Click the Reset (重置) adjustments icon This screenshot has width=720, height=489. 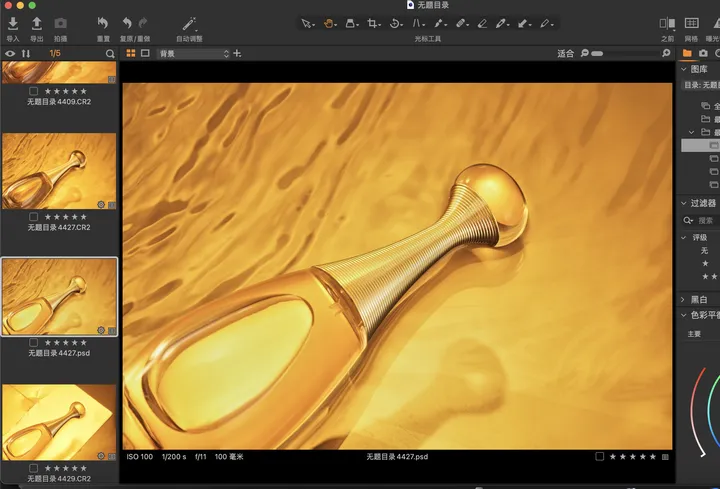coord(103,22)
